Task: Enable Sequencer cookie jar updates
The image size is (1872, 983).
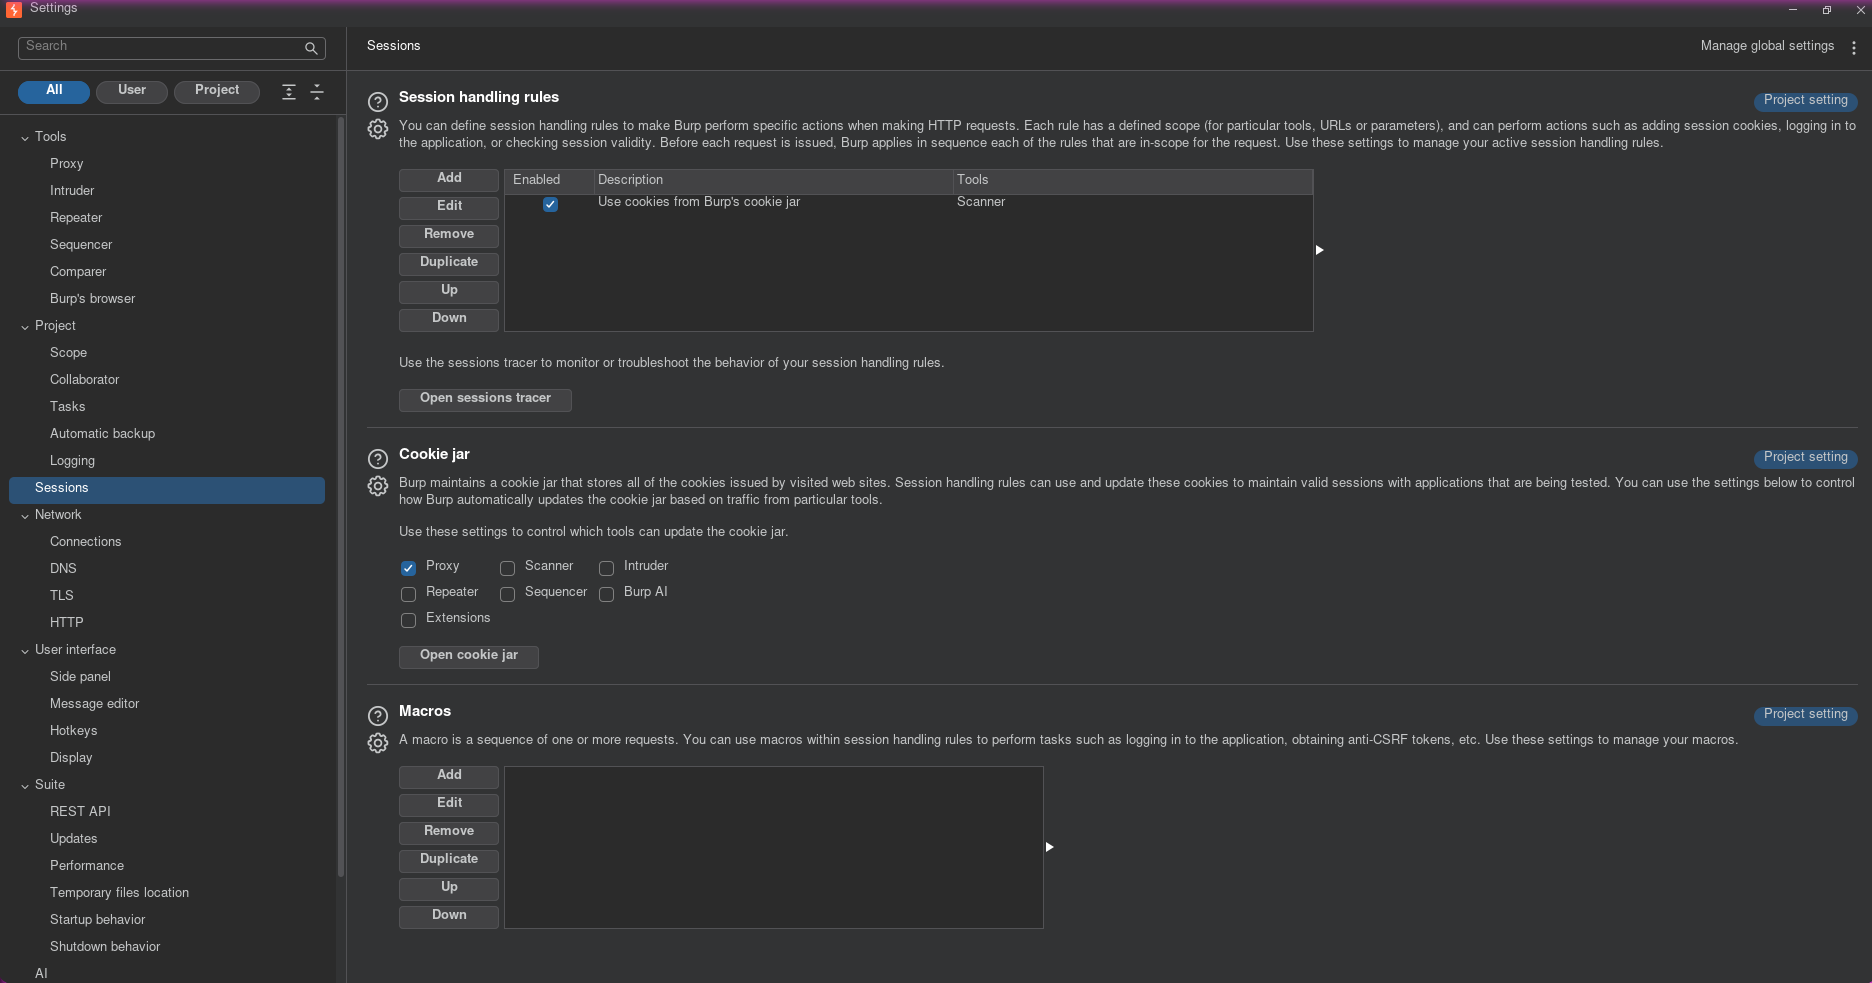Action: coord(507,594)
